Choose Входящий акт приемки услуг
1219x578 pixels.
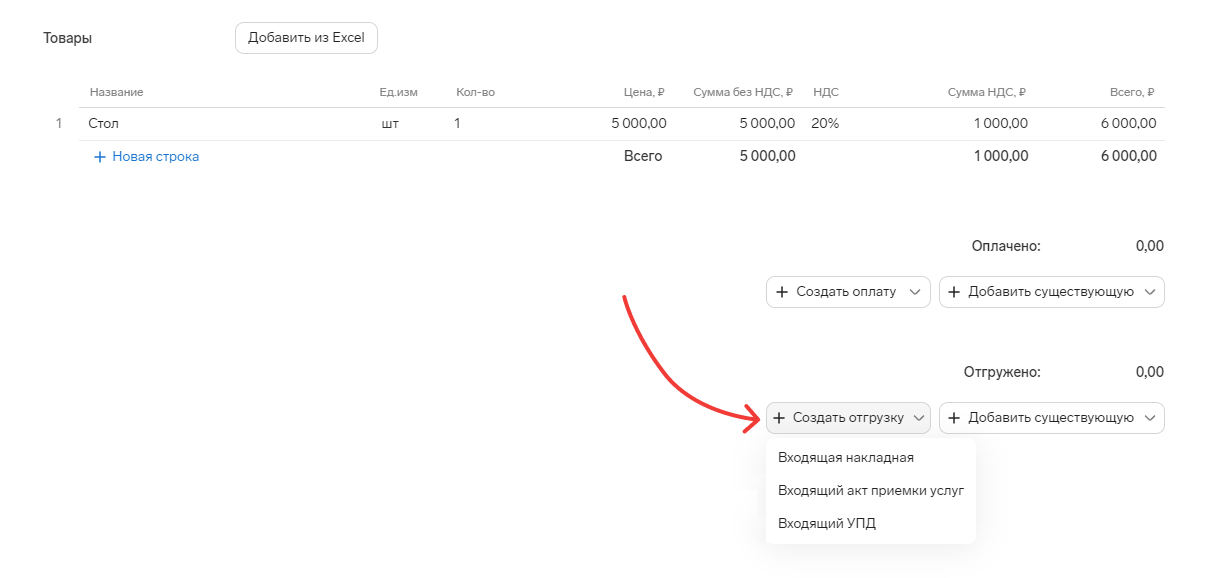[x=870, y=490]
